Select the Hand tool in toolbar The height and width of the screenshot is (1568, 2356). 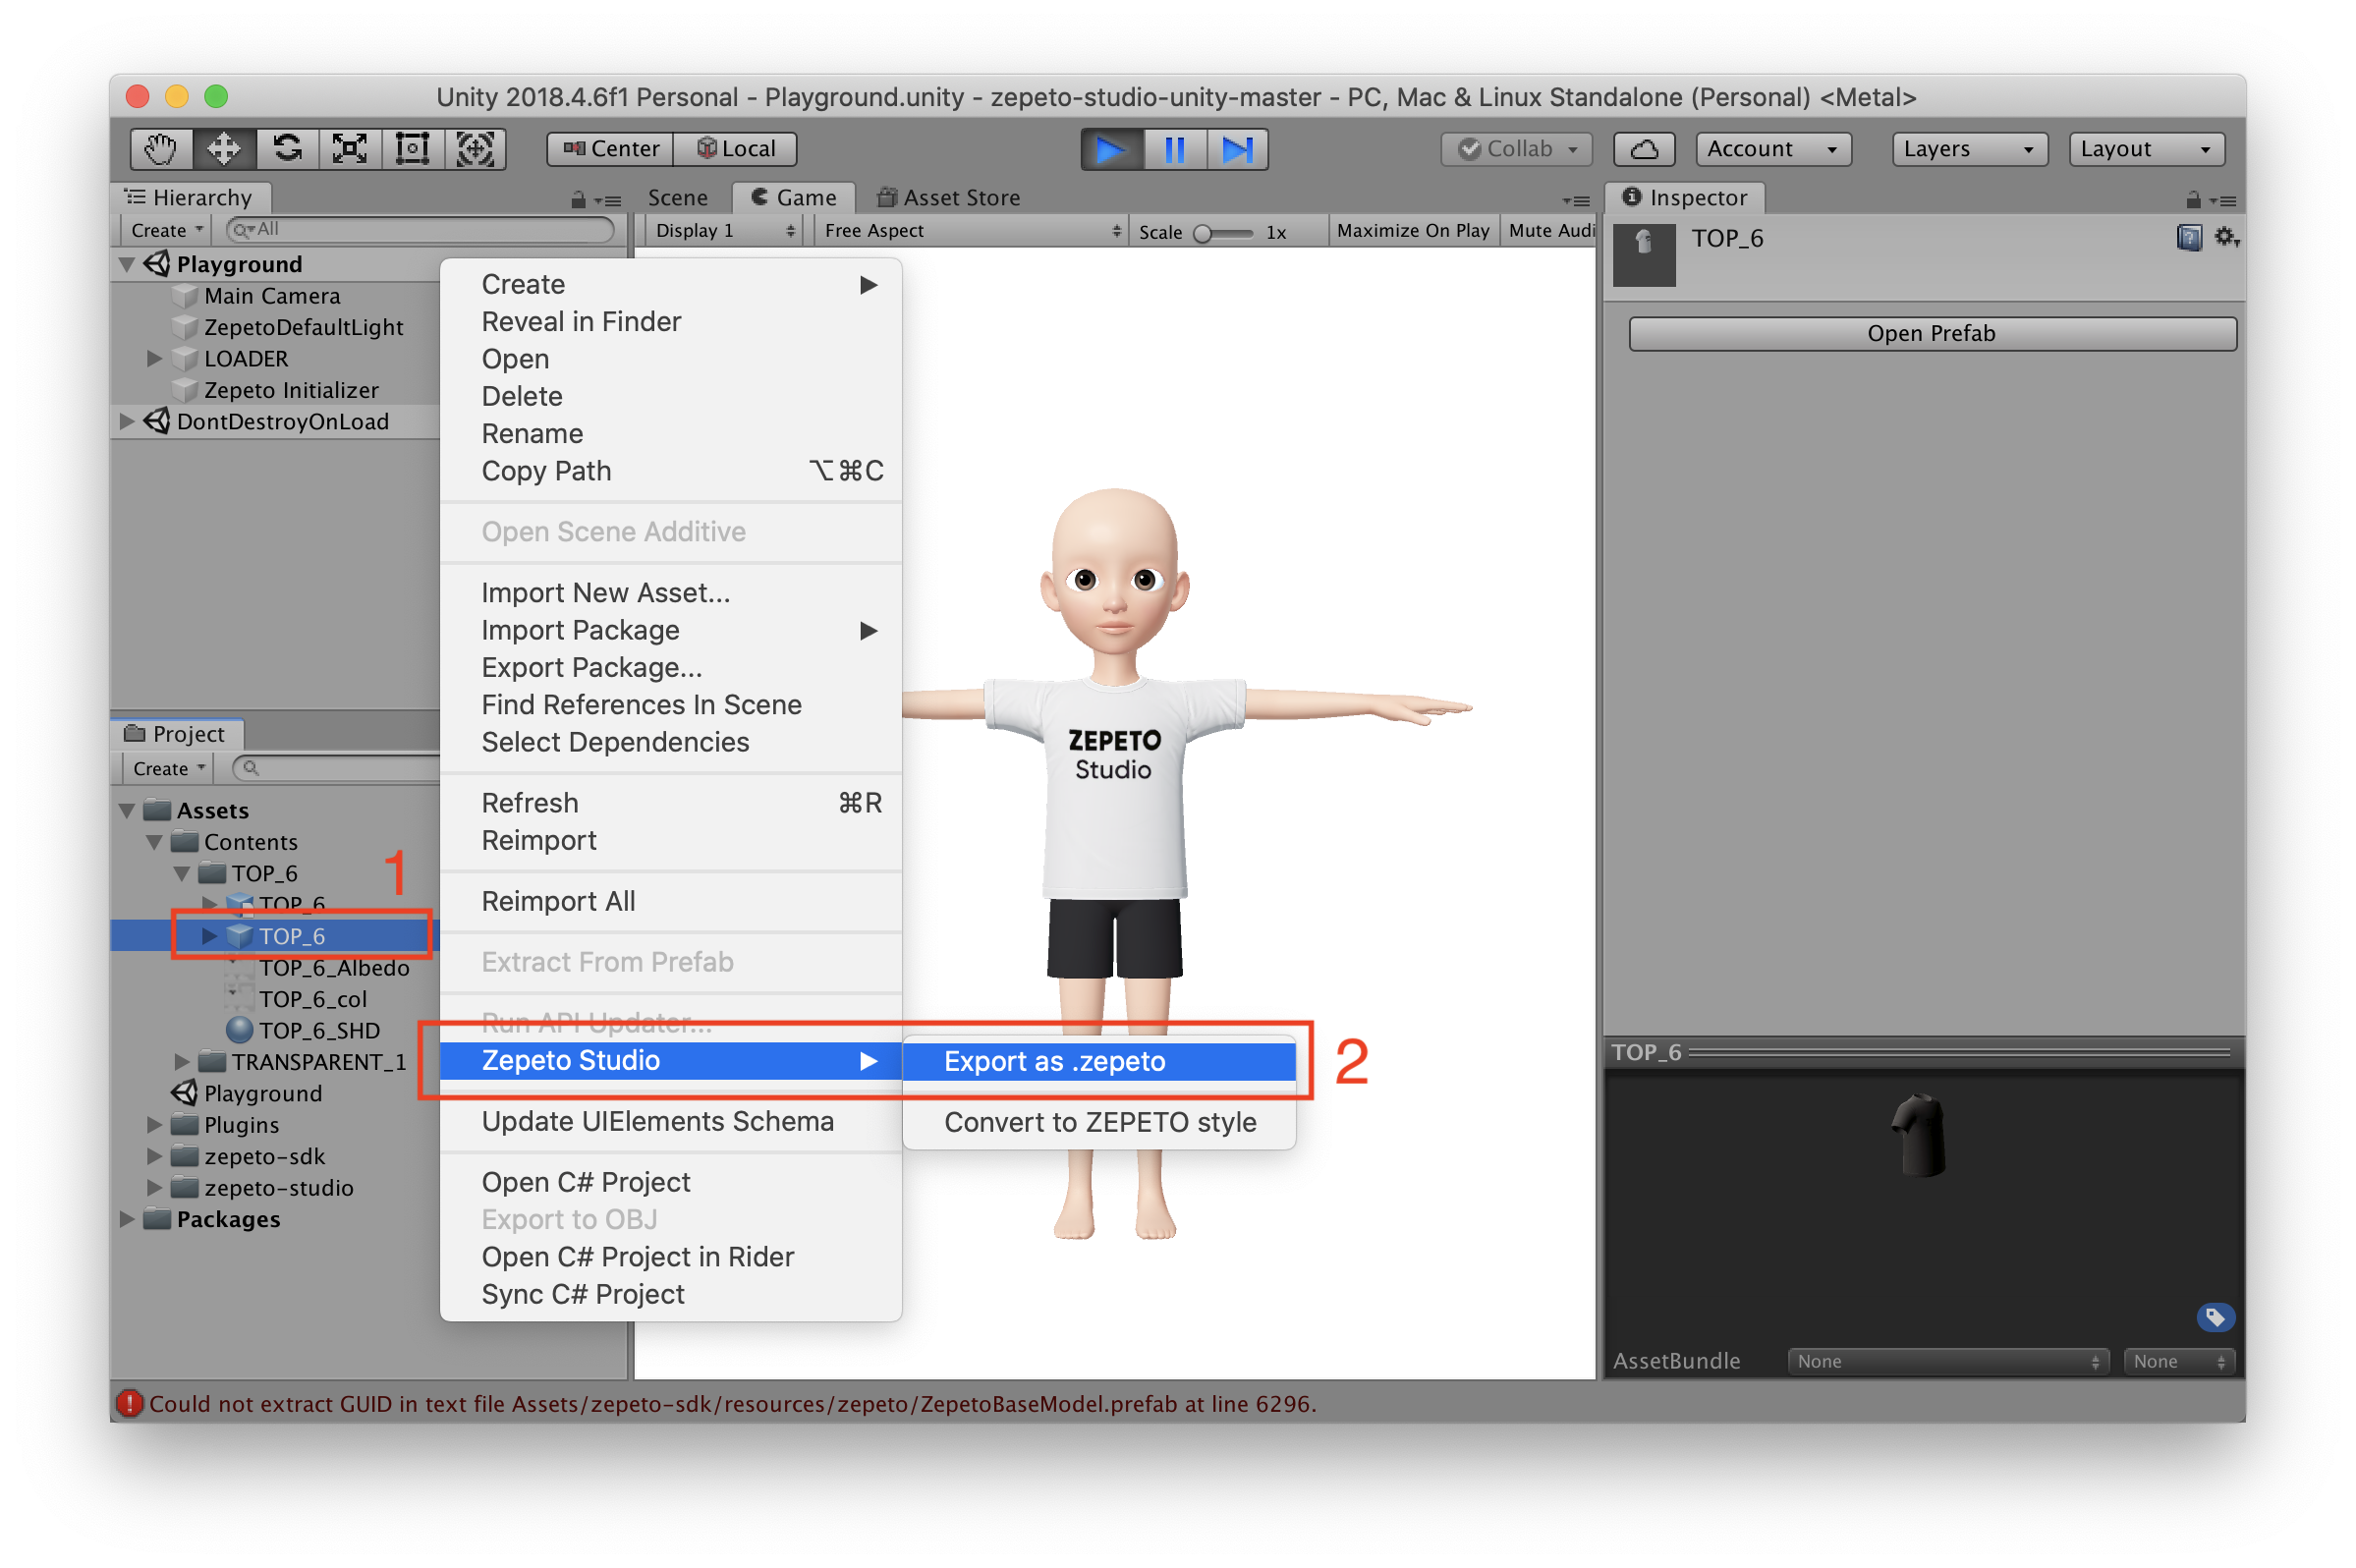click(x=161, y=149)
